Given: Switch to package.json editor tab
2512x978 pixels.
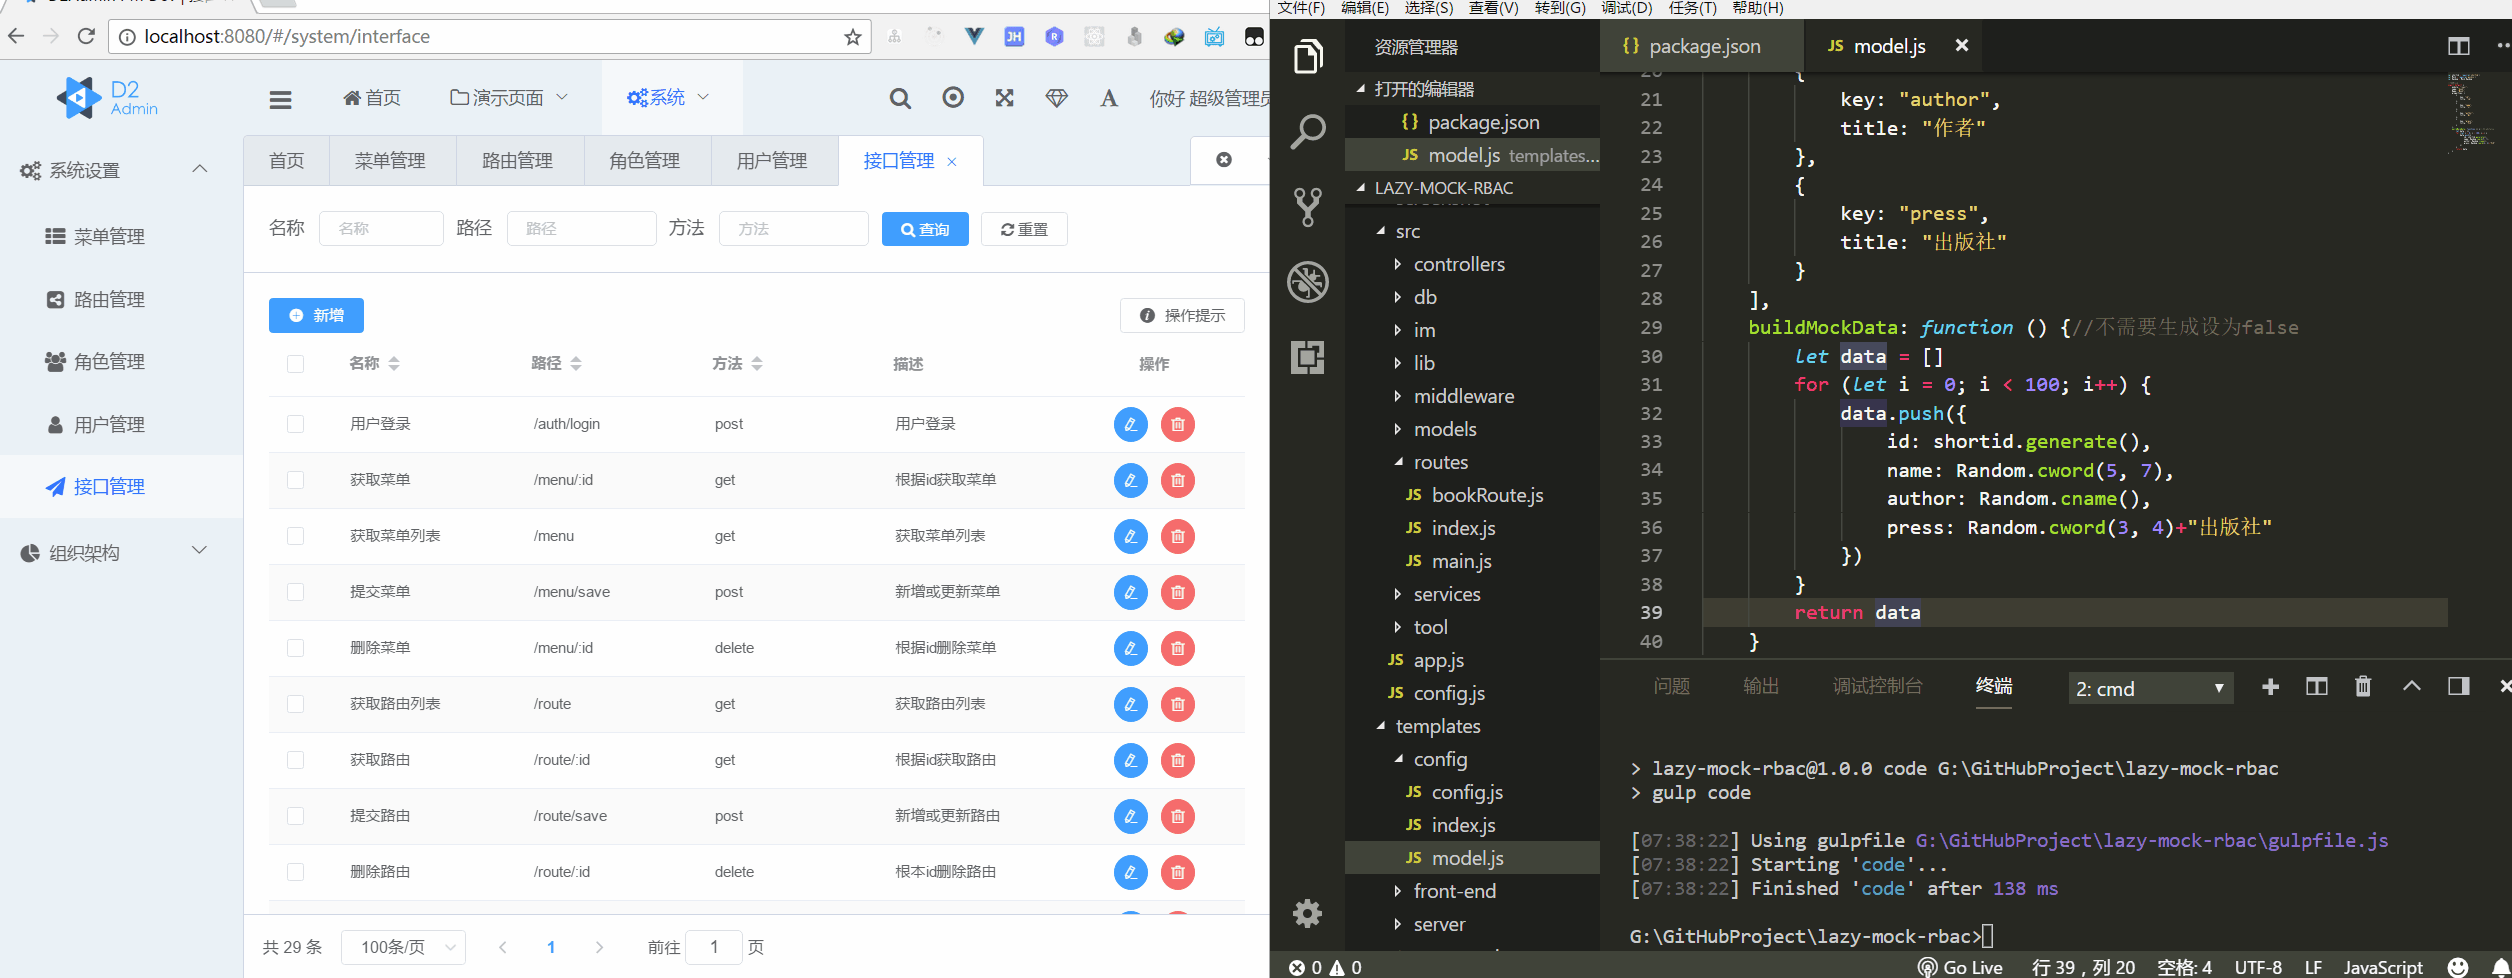Looking at the screenshot, I should (x=1702, y=46).
